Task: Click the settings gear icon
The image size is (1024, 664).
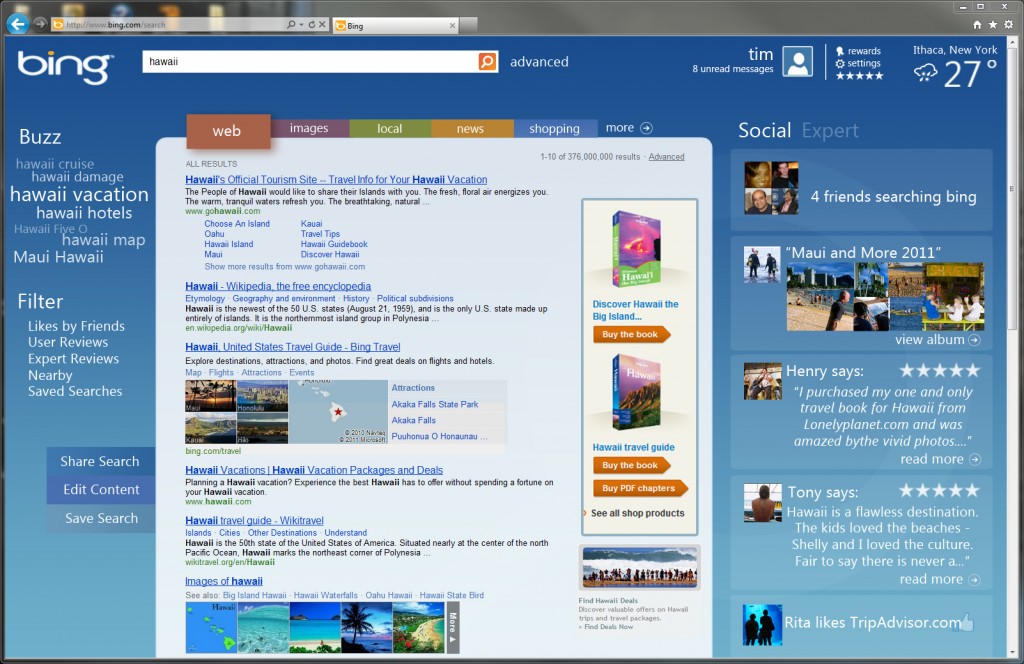Action: coord(840,63)
